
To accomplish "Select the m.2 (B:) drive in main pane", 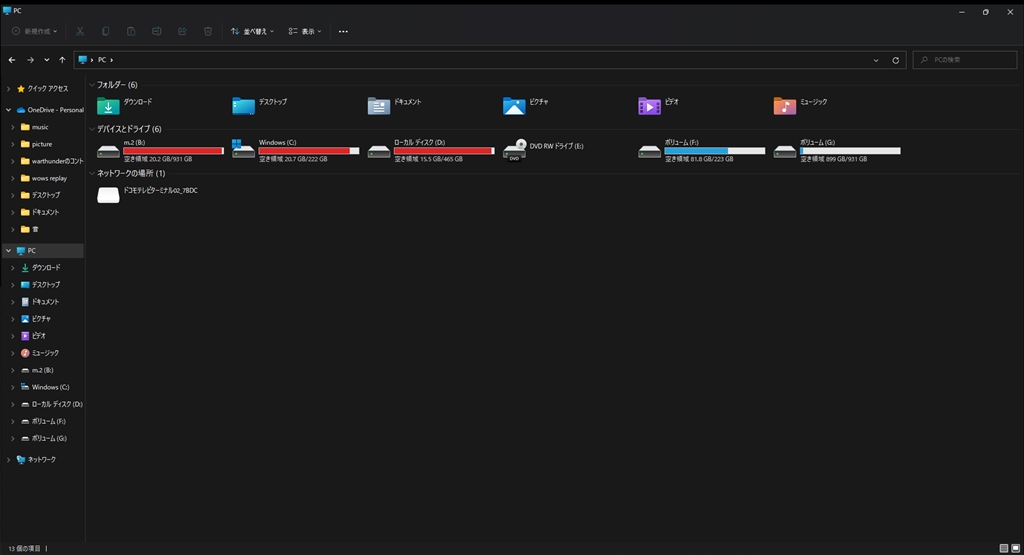I will click(160, 151).
